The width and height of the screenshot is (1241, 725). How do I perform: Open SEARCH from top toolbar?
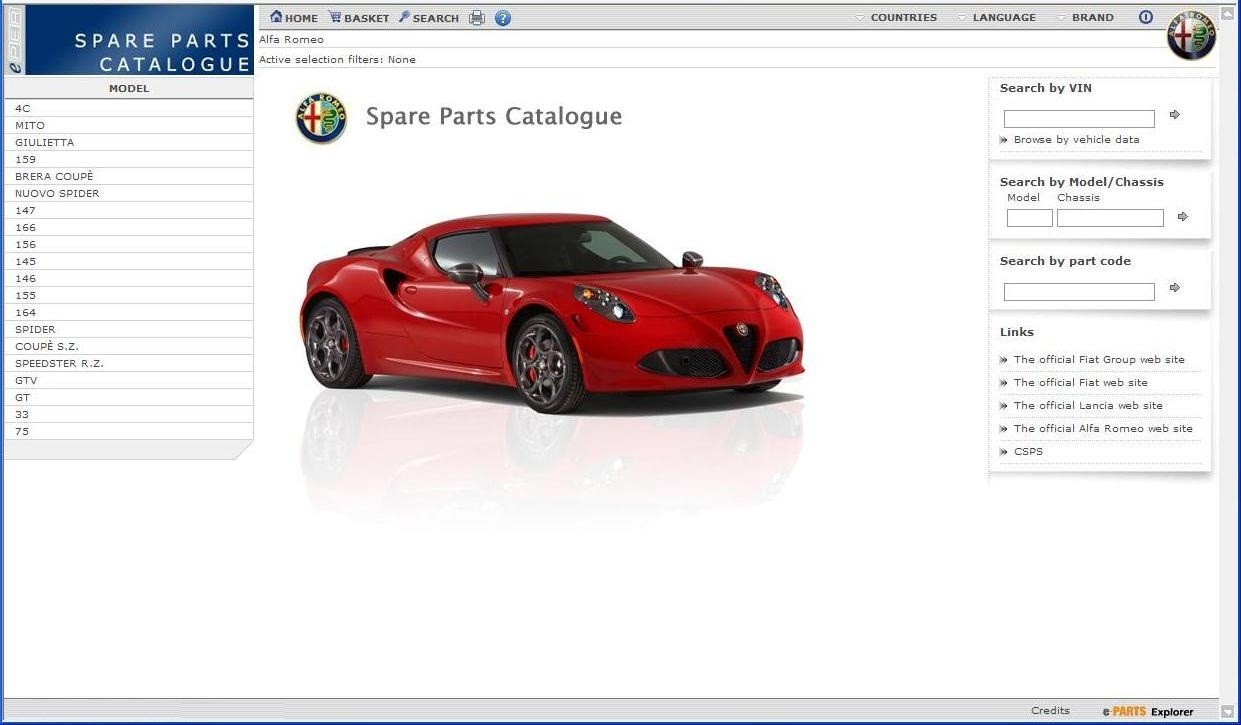tap(429, 18)
